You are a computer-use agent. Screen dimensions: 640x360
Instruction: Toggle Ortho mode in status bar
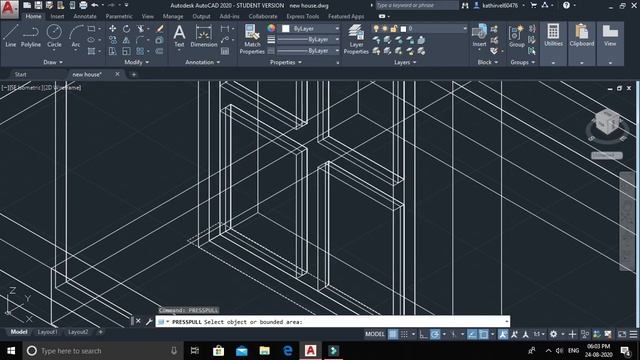pos(424,334)
